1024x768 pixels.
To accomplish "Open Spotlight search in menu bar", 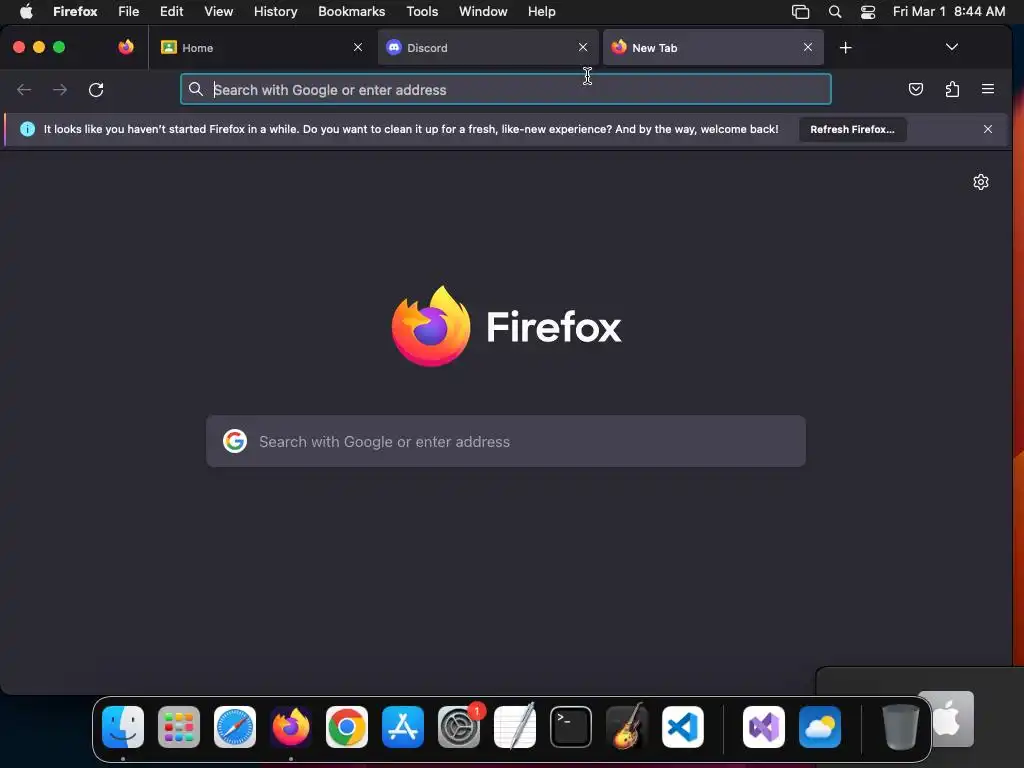I will [x=835, y=12].
